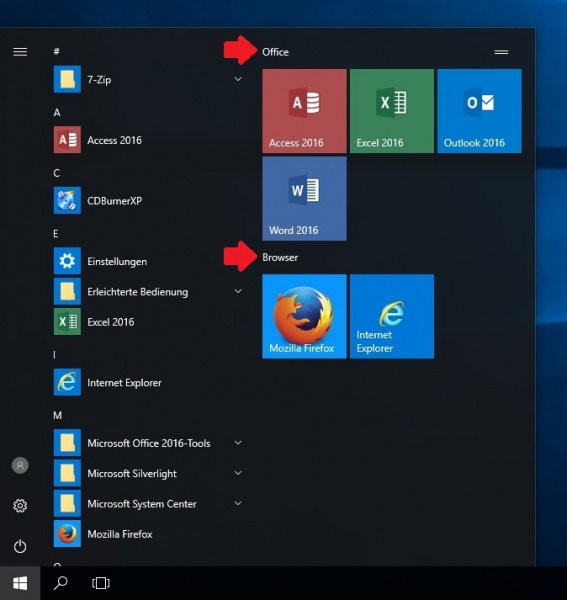Click the Office group title
The height and width of the screenshot is (600, 567).
tap(275, 52)
